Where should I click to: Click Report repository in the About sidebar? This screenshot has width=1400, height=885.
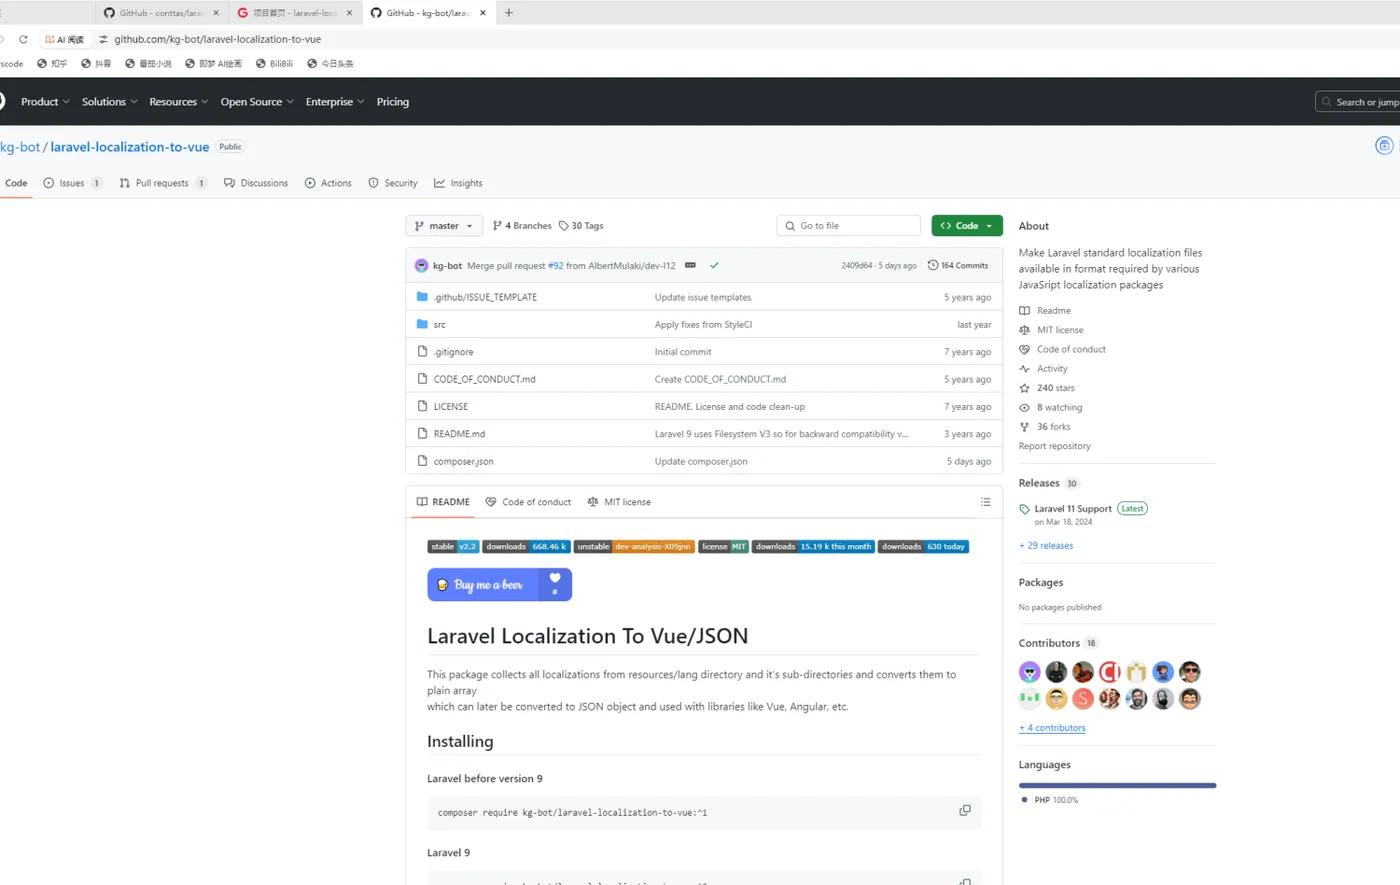1055,446
